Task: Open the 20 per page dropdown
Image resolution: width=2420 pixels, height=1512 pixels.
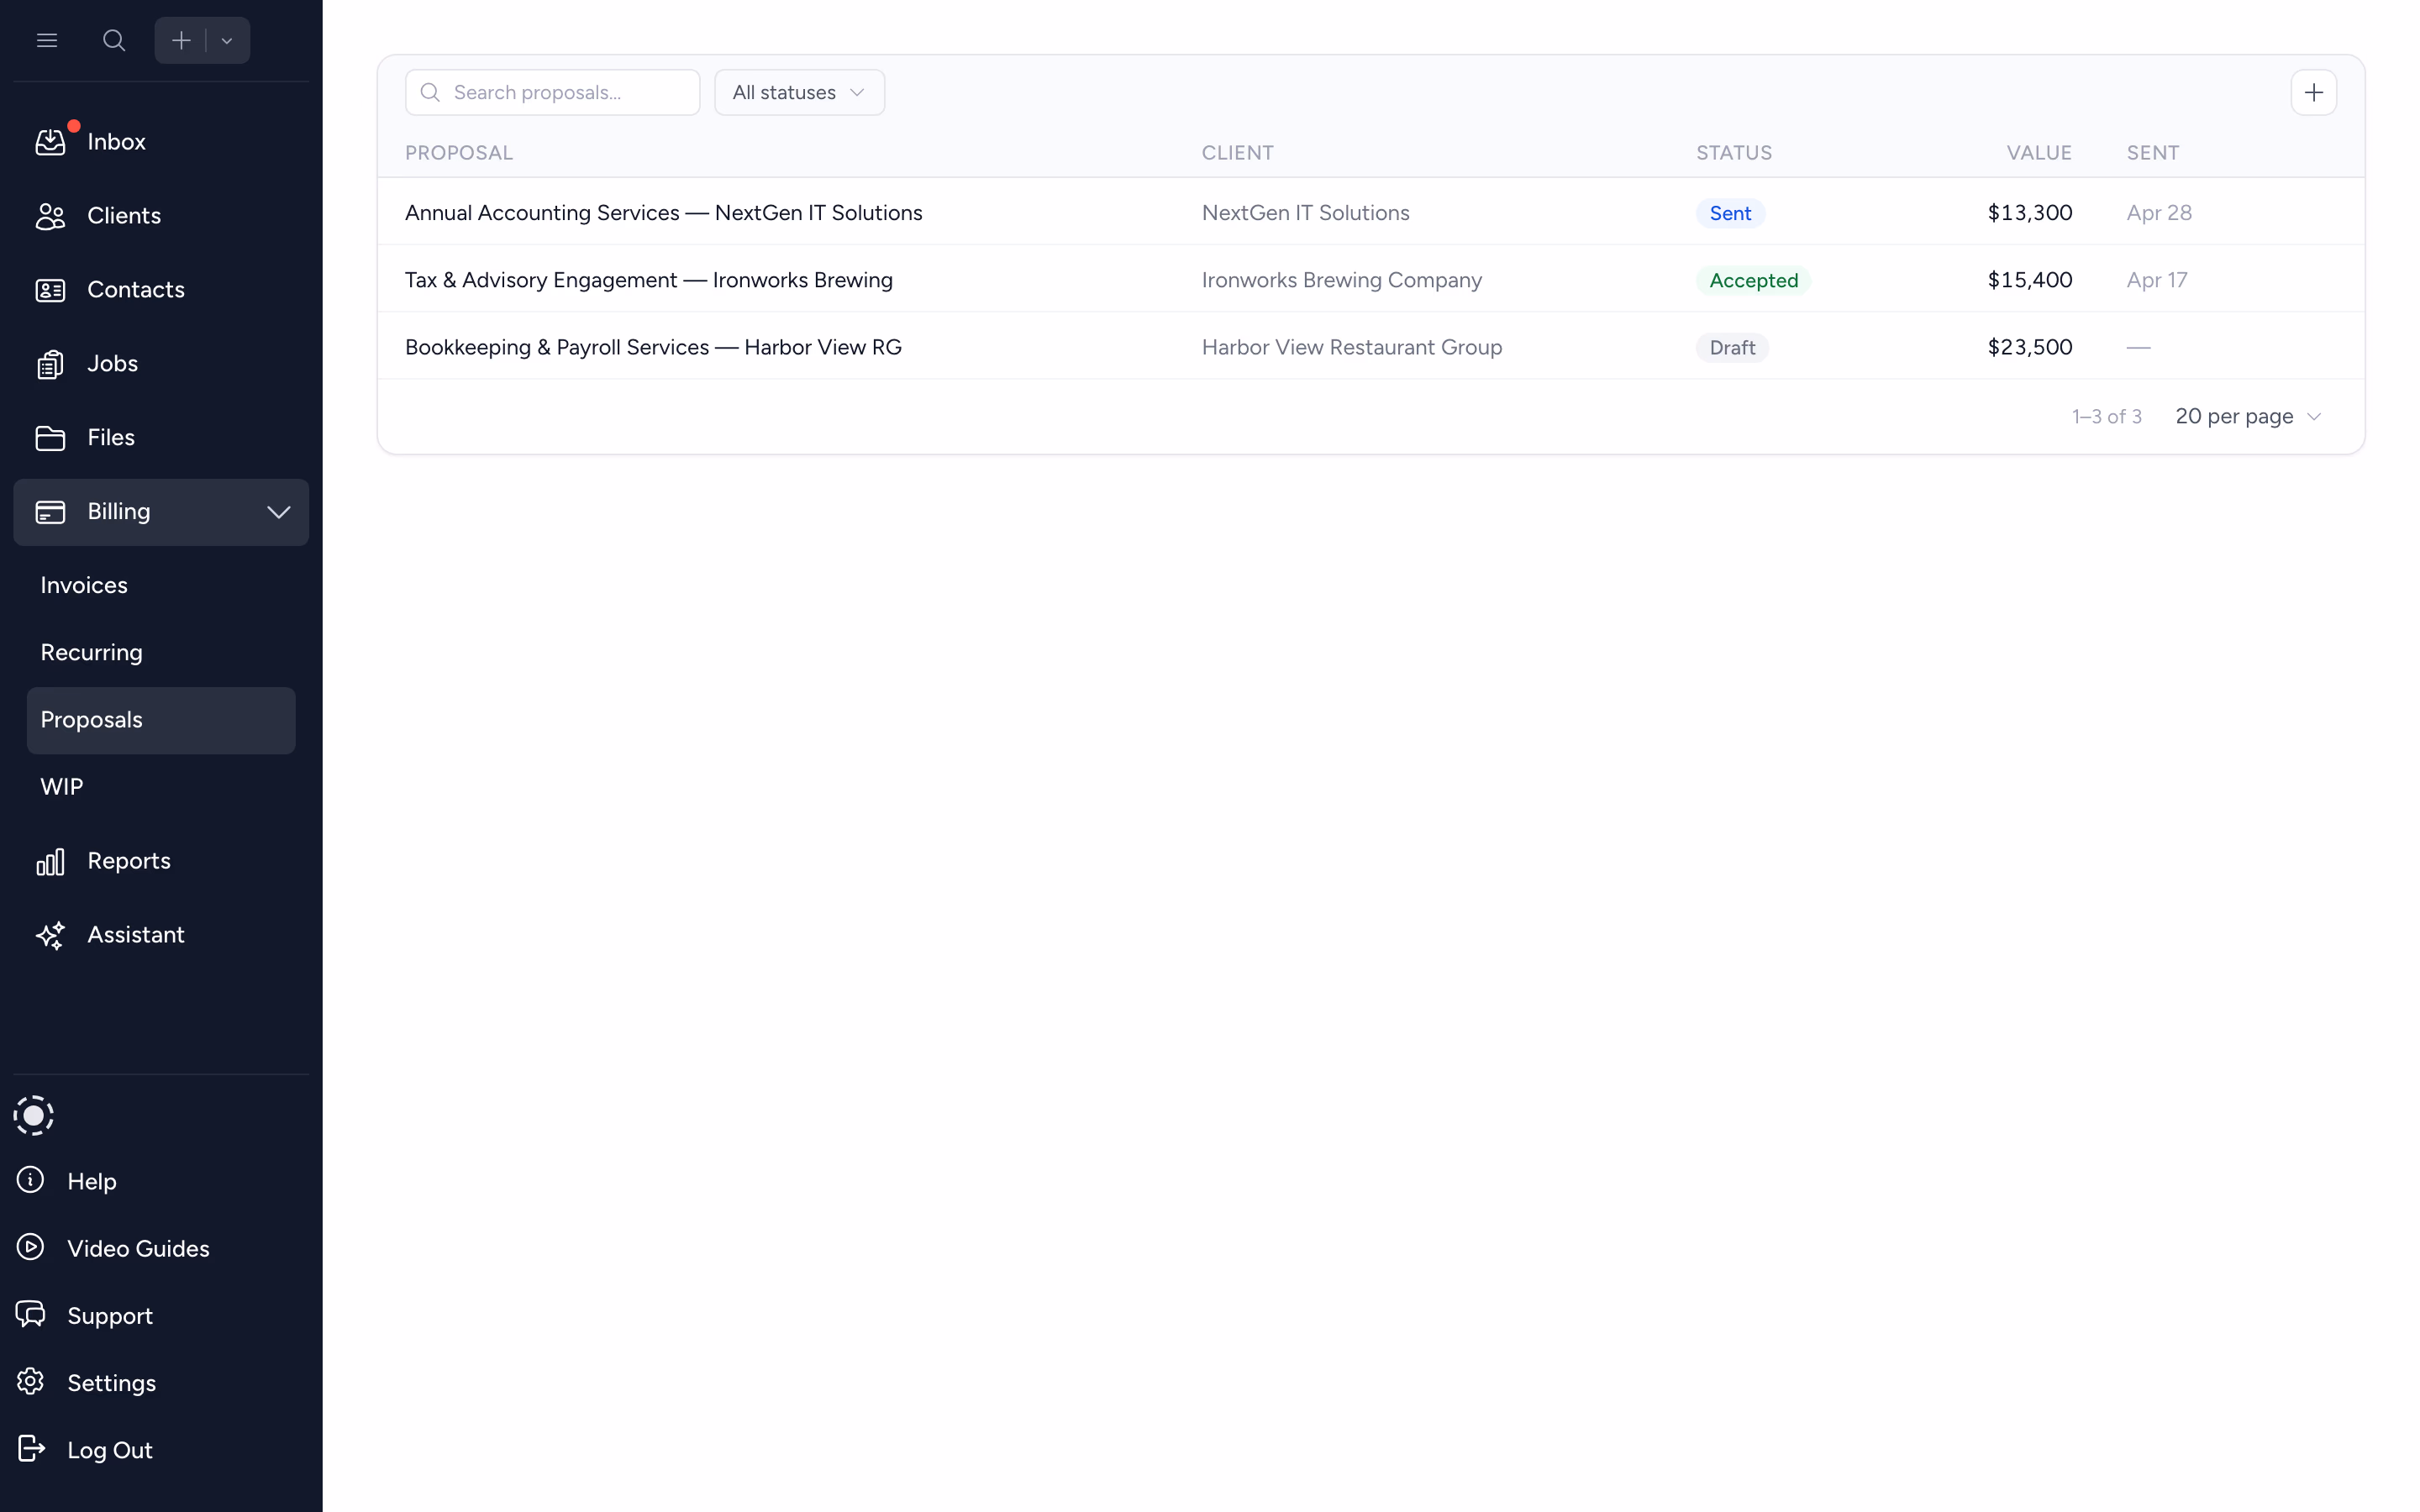Action: click(x=2248, y=417)
